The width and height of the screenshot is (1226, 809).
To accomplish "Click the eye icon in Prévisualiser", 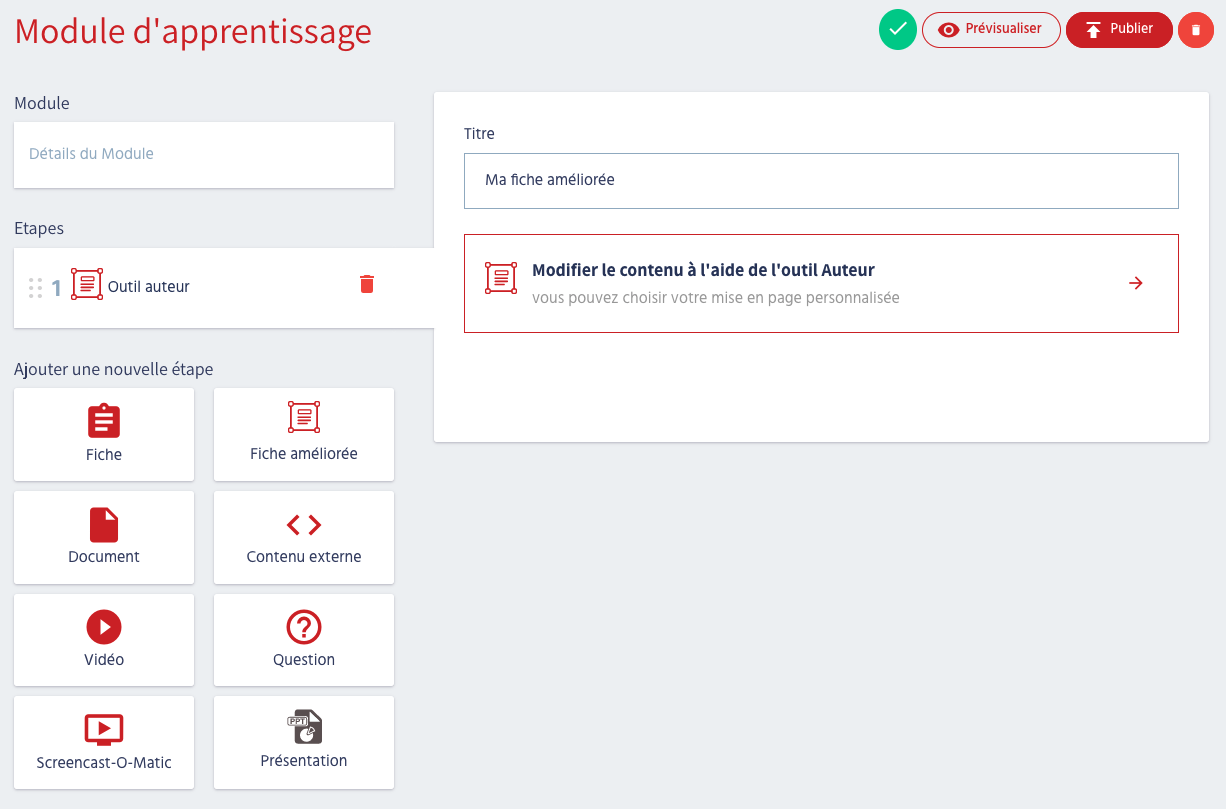I will (x=949, y=30).
